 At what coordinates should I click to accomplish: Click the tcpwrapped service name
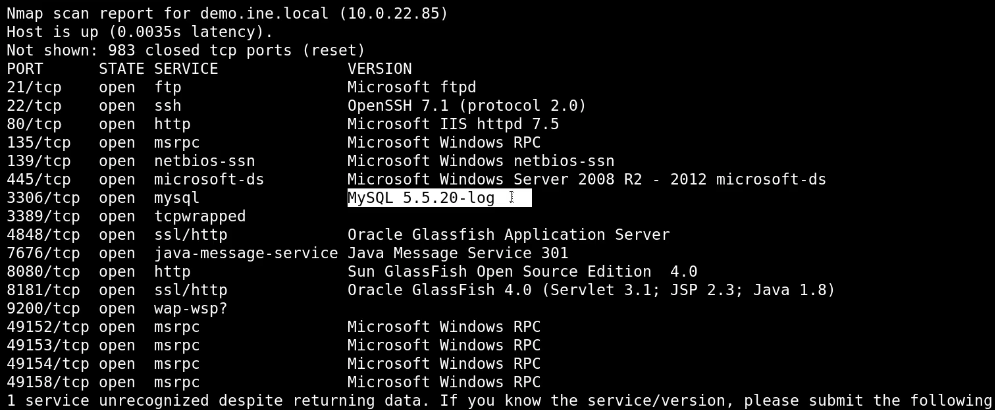[x=200, y=216]
